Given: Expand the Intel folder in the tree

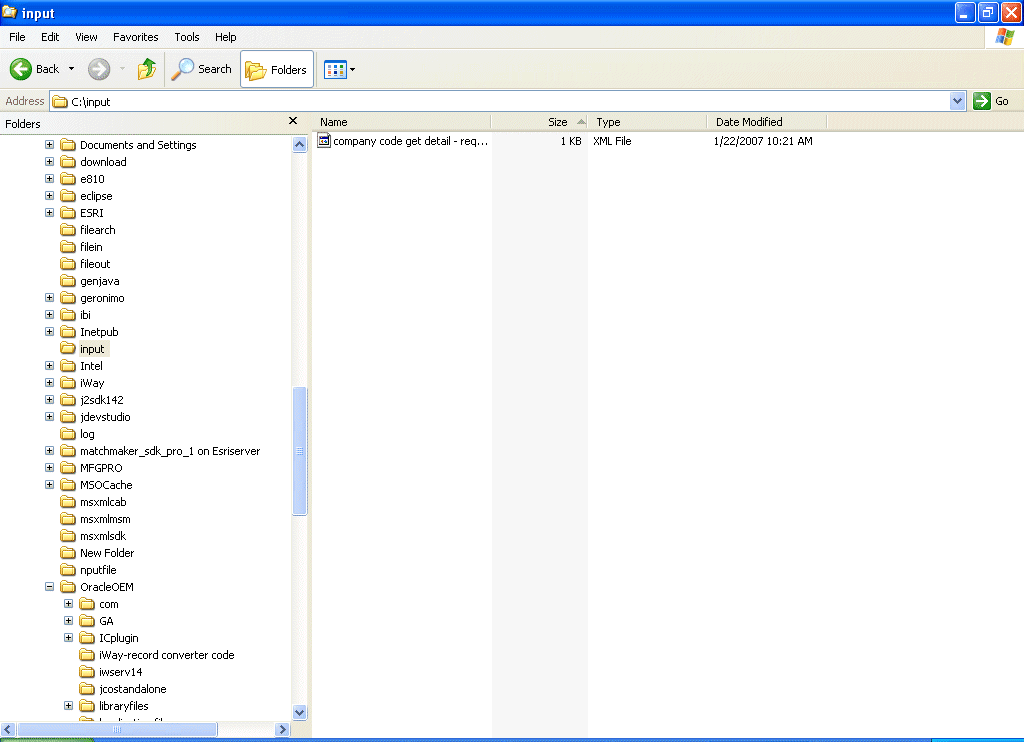Looking at the screenshot, I should click(49, 365).
